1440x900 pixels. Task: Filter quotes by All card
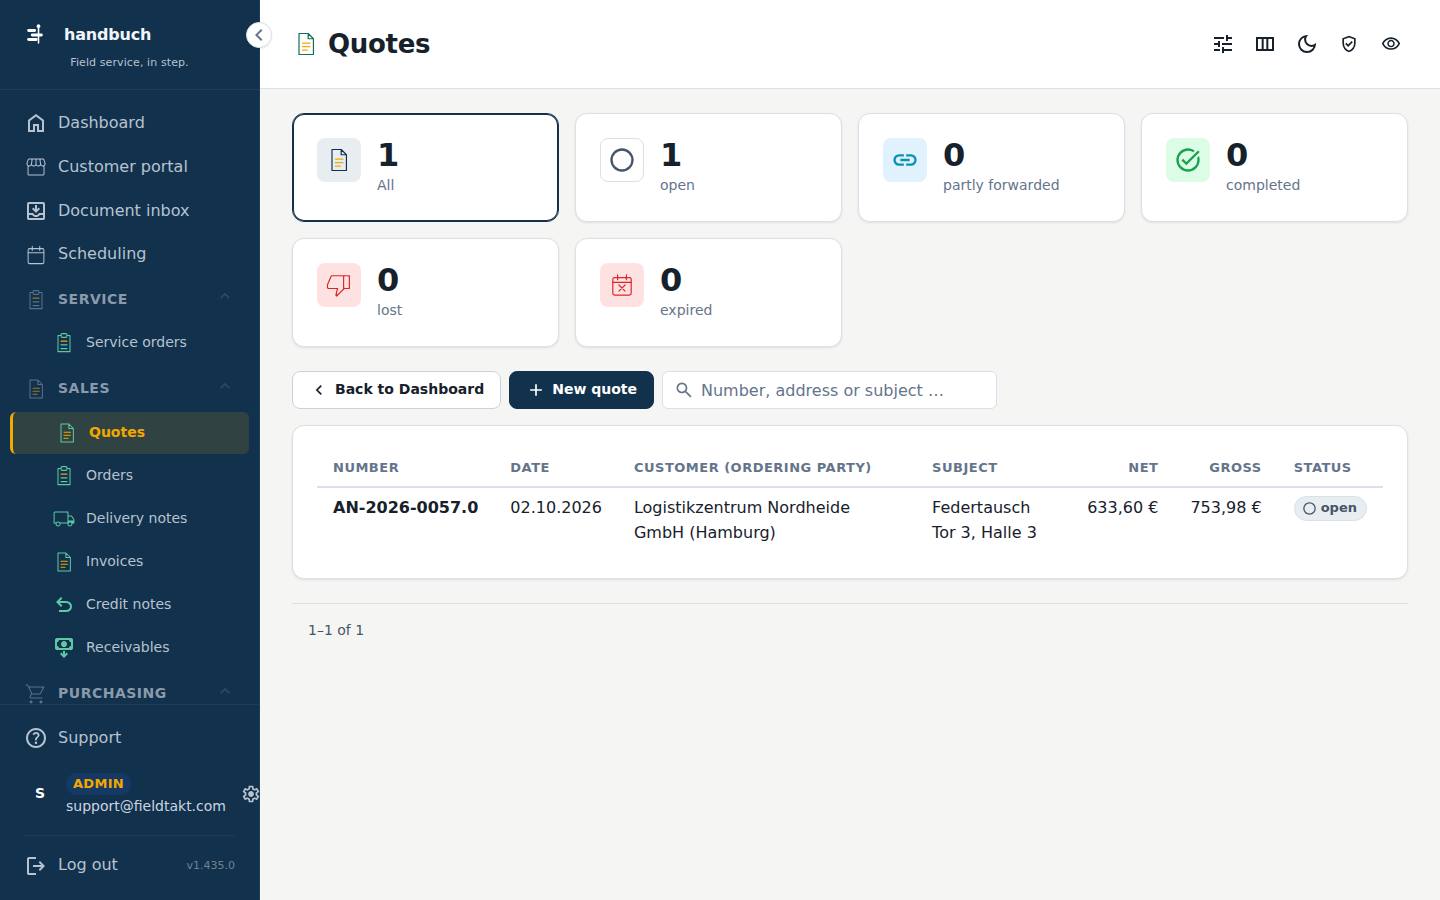coord(425,167)
